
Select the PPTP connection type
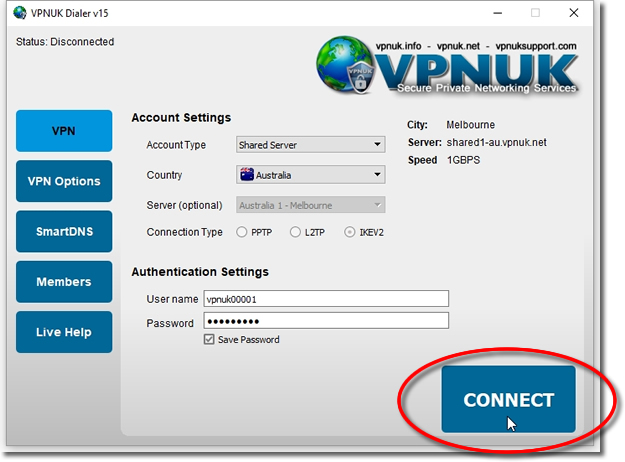[242, 232]
